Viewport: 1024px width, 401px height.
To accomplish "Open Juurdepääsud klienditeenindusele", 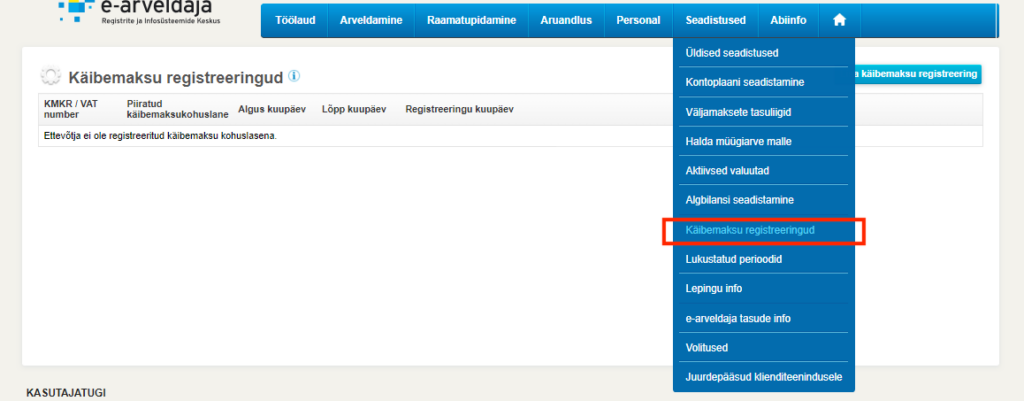I will (763, 377).
